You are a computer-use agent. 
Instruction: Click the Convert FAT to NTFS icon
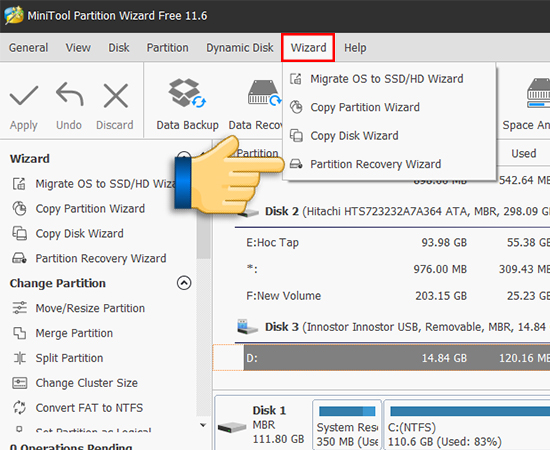click(19, 408)
